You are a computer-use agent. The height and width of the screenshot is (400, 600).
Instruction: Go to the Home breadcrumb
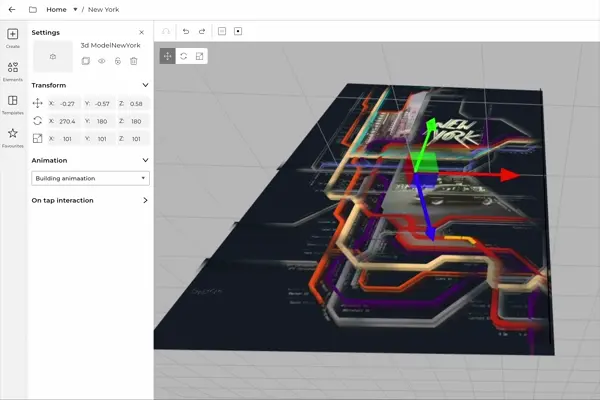[56, 10]
